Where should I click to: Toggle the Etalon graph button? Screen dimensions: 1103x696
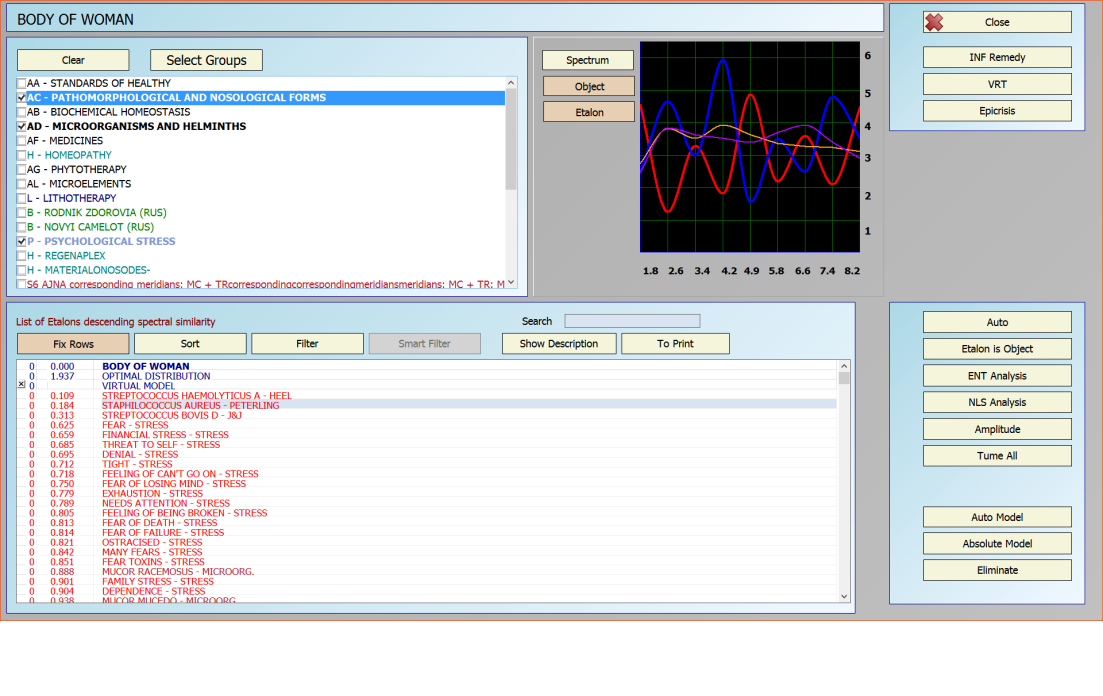[589, 112]
